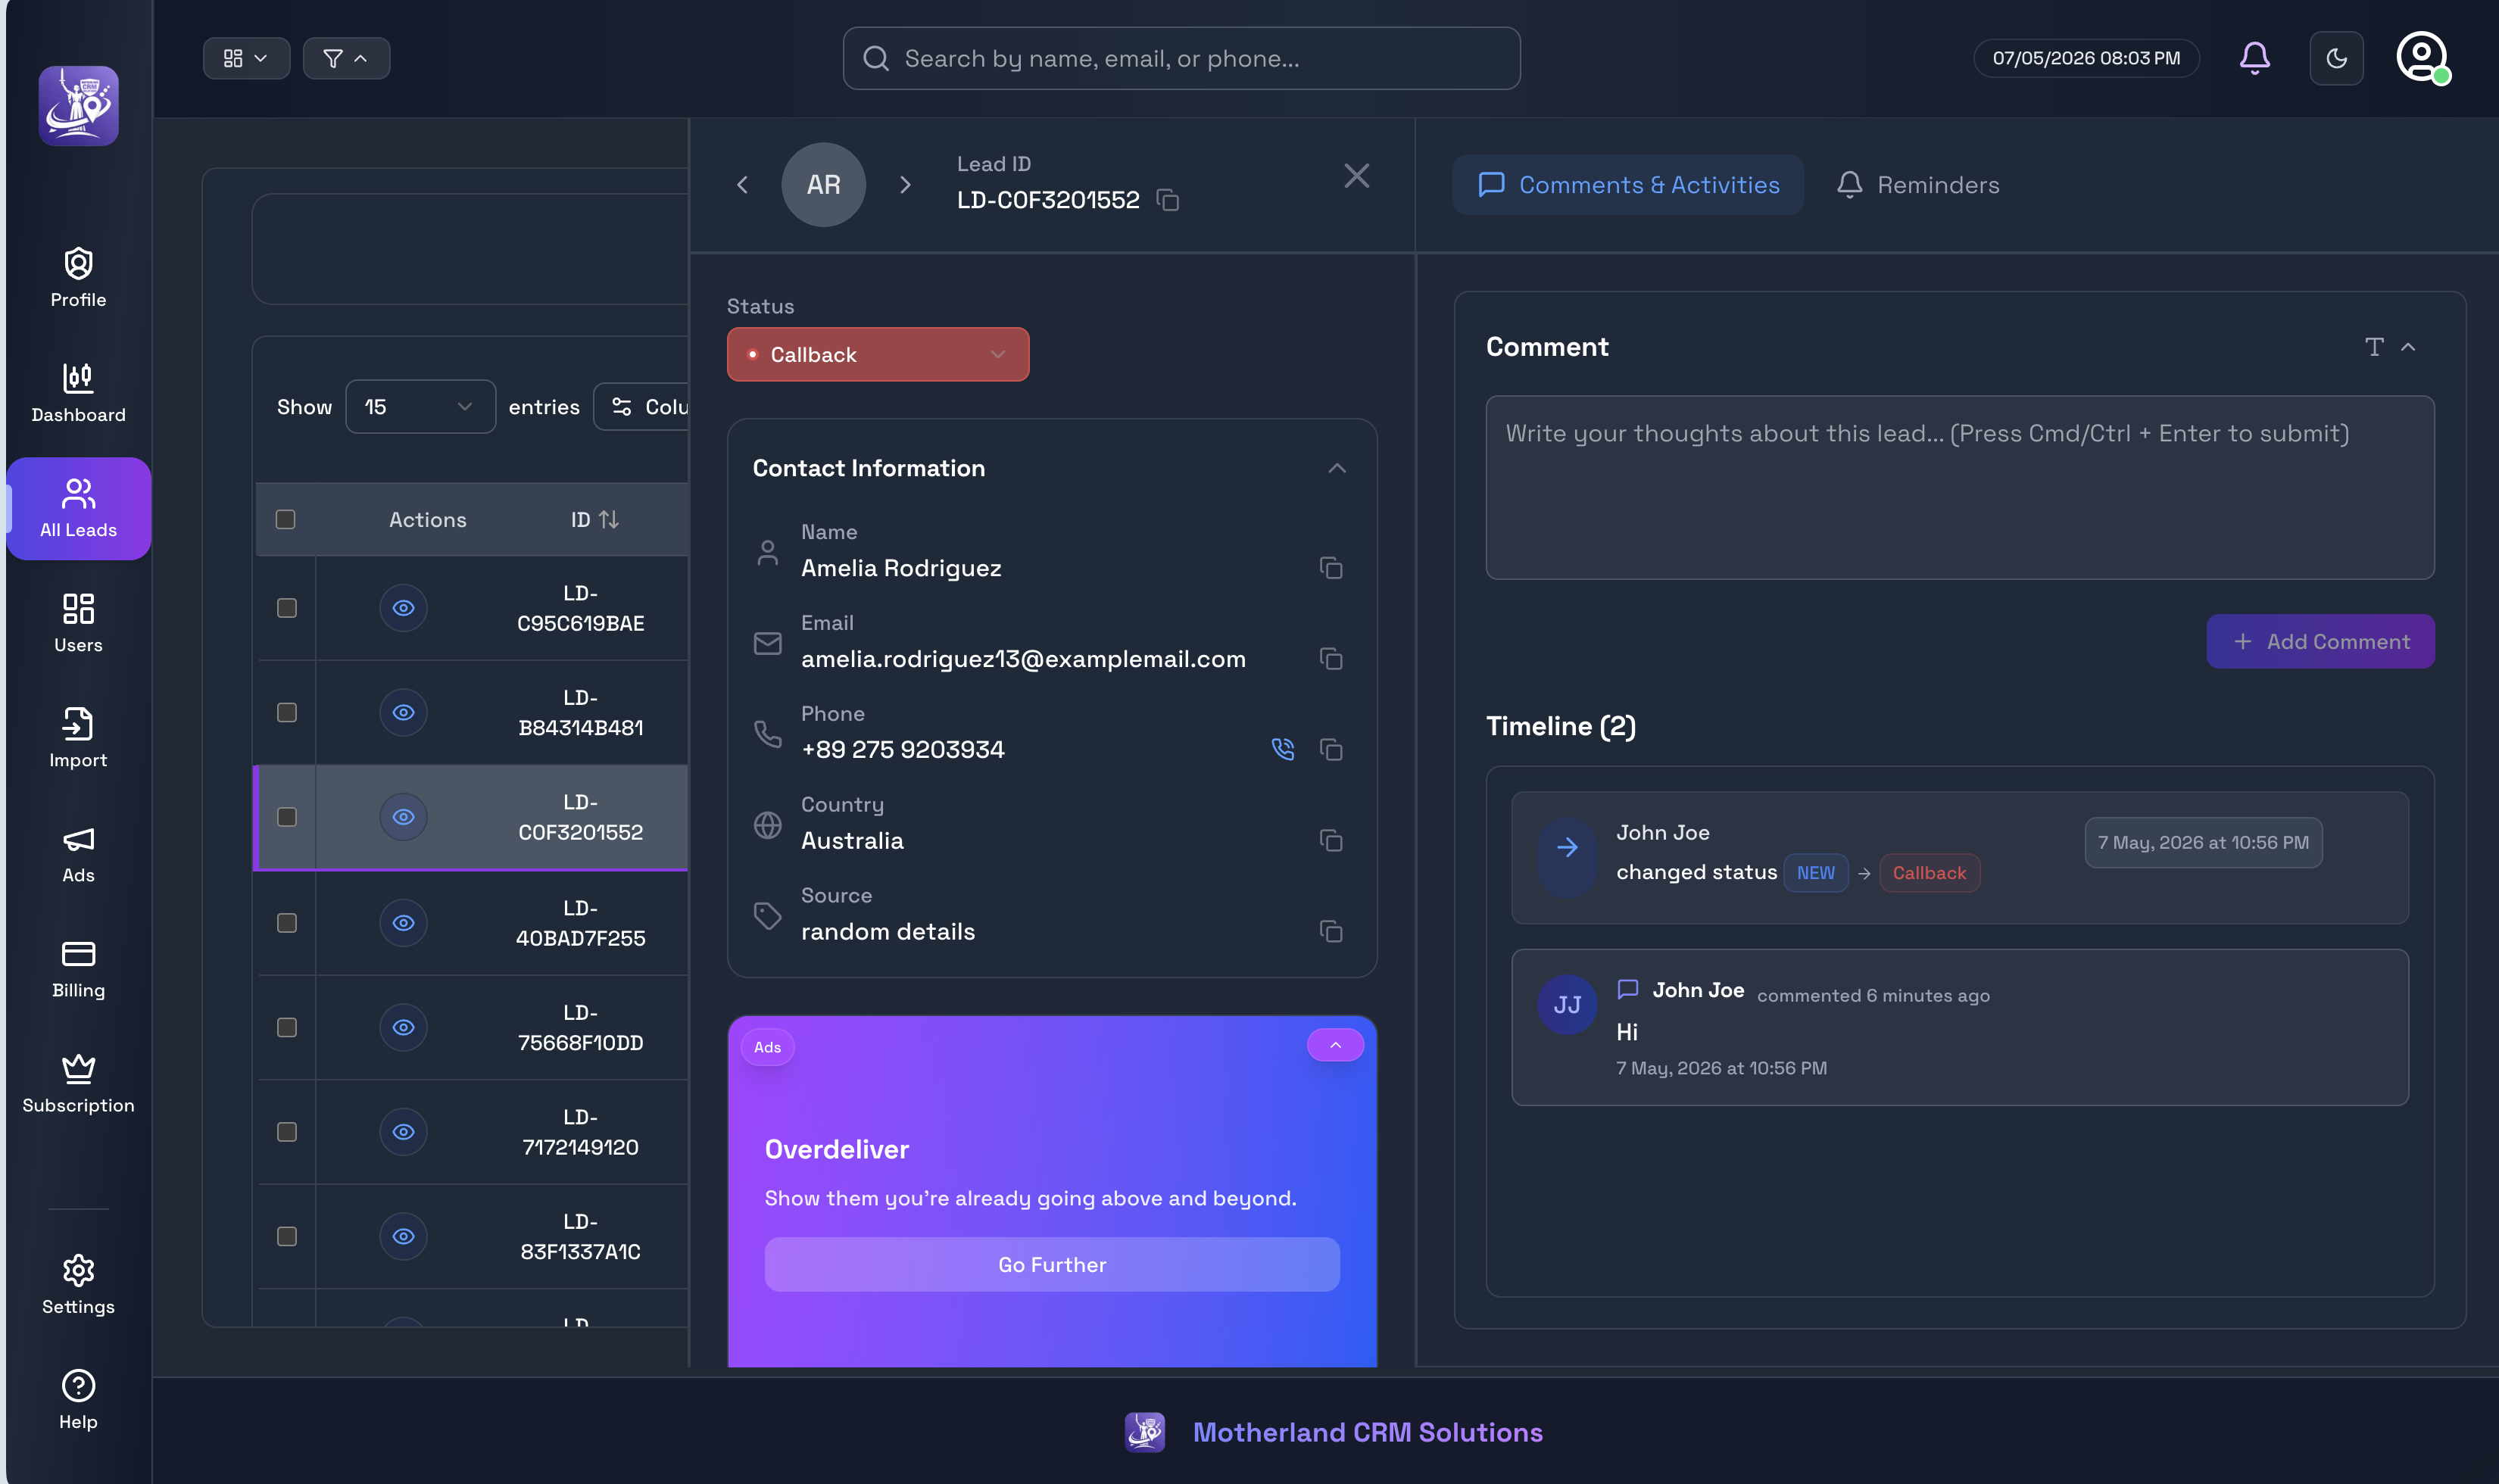View lead LD-C95C619BAE eye icon
This screenshot has width=2499, height=1484.
tap(403, 608)
